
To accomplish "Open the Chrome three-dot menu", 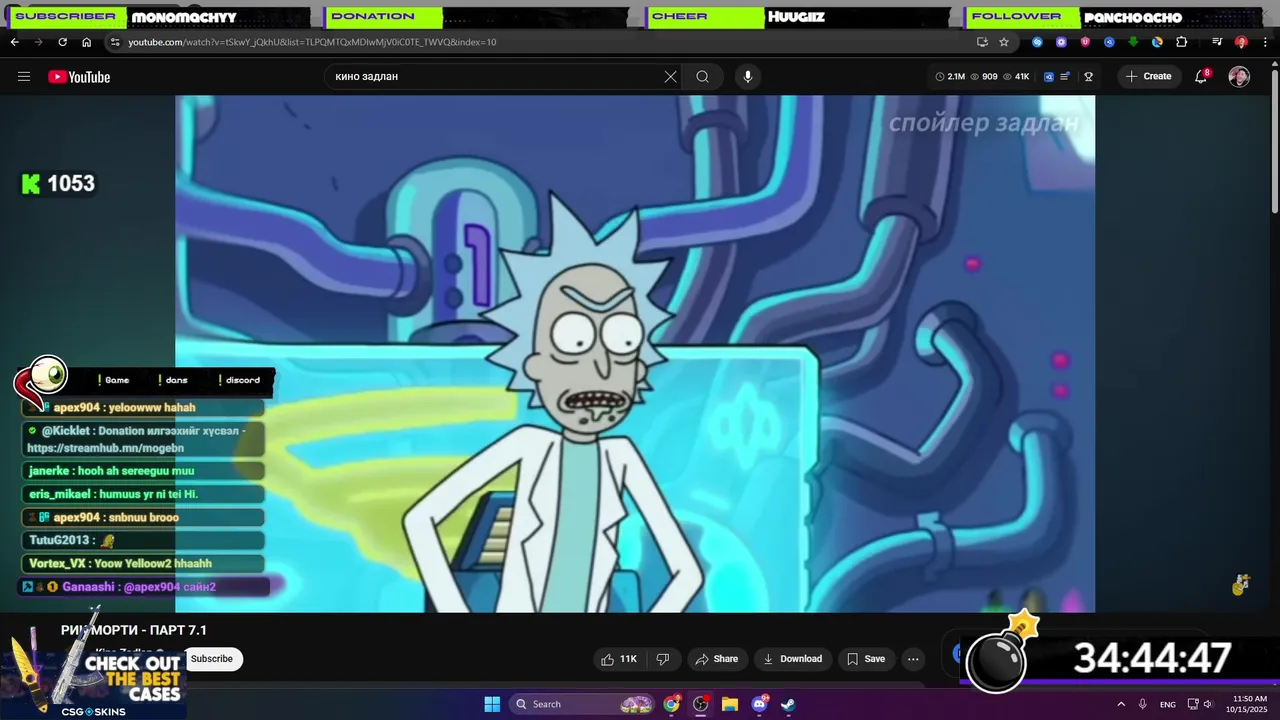I will click(x=1264, y=42).
